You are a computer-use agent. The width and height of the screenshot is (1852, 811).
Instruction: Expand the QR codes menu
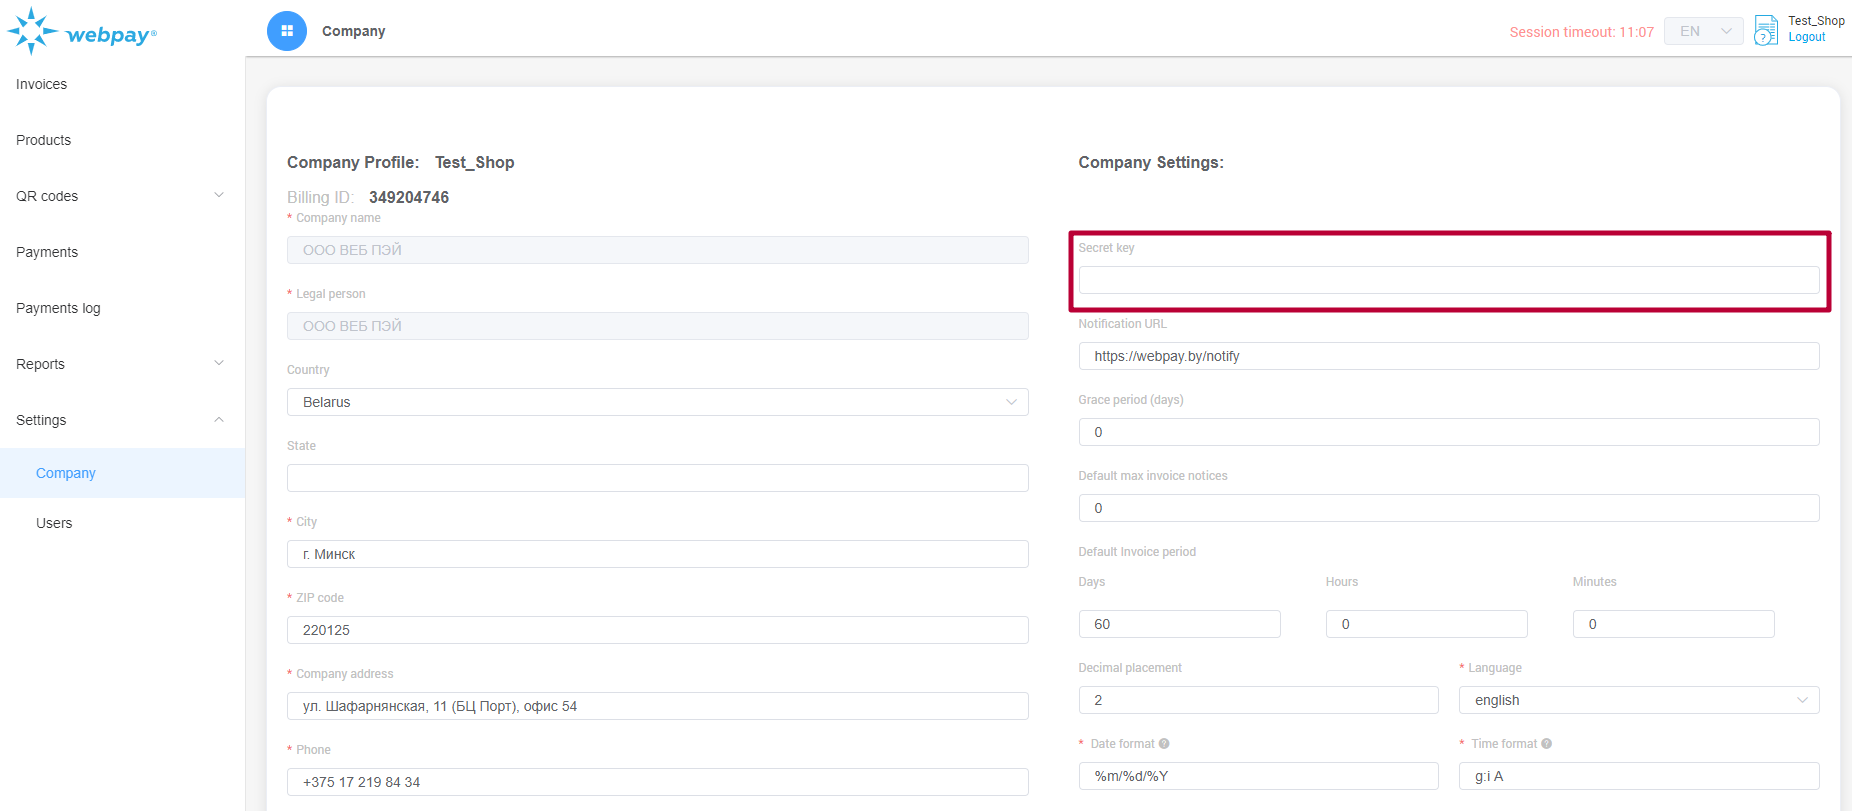coord(120,196)
